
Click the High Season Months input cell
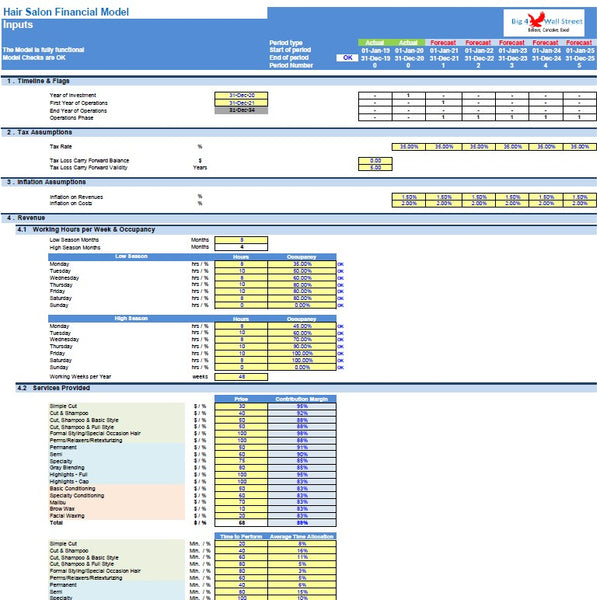pos(241,247)
